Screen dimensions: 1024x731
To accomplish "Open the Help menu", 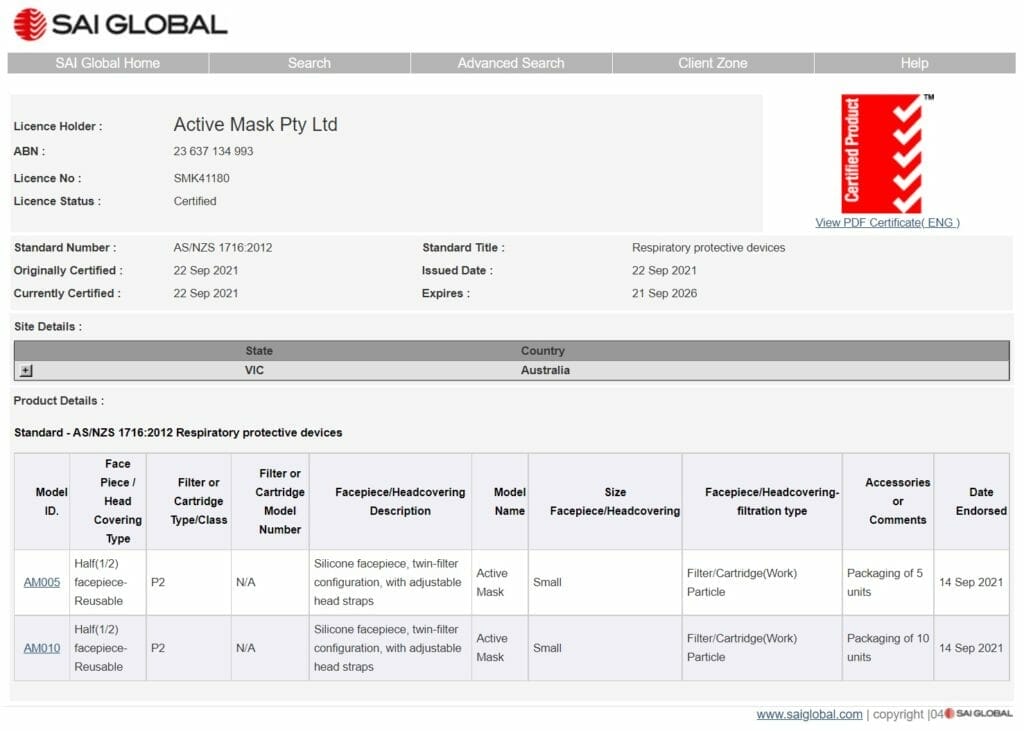I will coord(914,63).
